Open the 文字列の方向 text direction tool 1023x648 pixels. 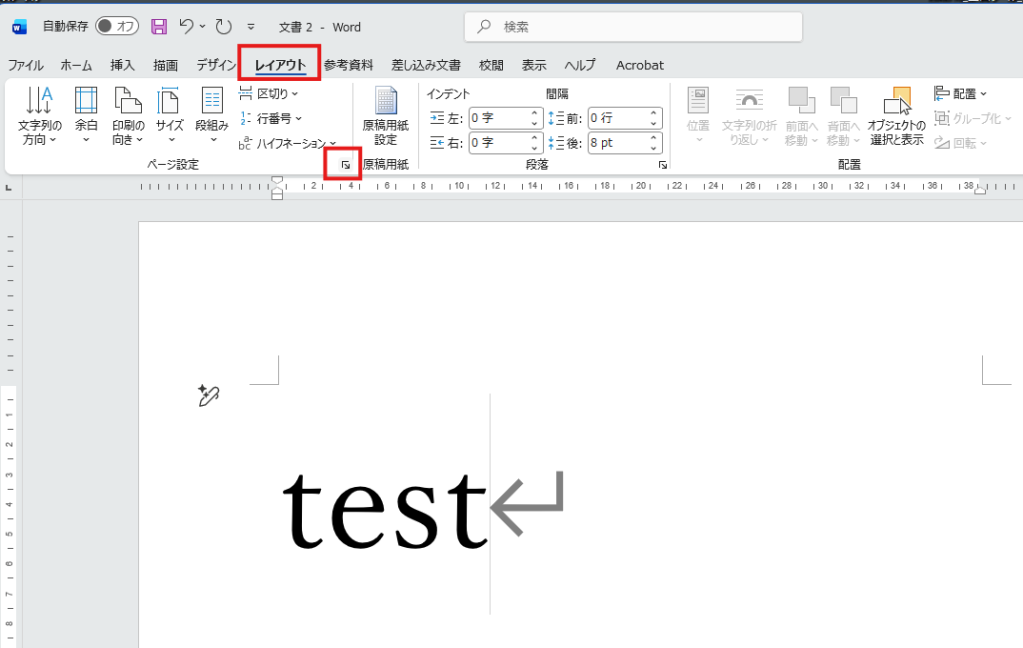click(x=40, y=115)
